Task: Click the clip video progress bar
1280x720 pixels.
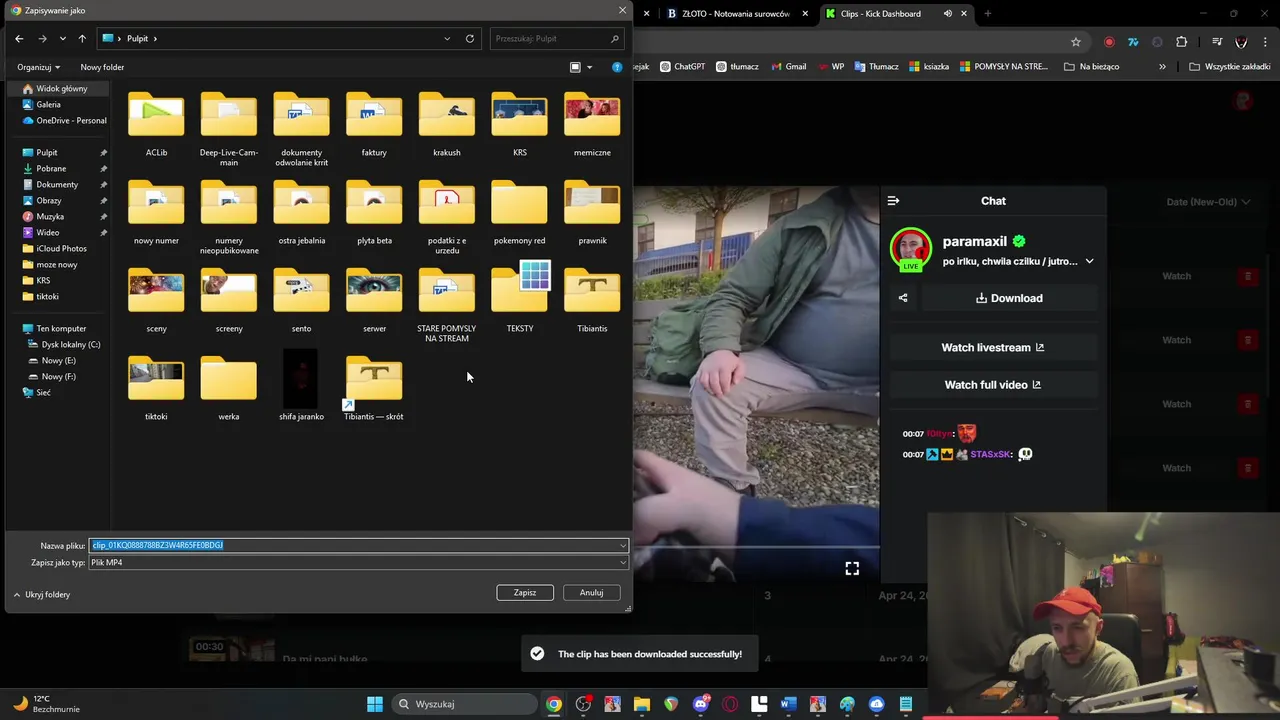Action: coord(756,547)
